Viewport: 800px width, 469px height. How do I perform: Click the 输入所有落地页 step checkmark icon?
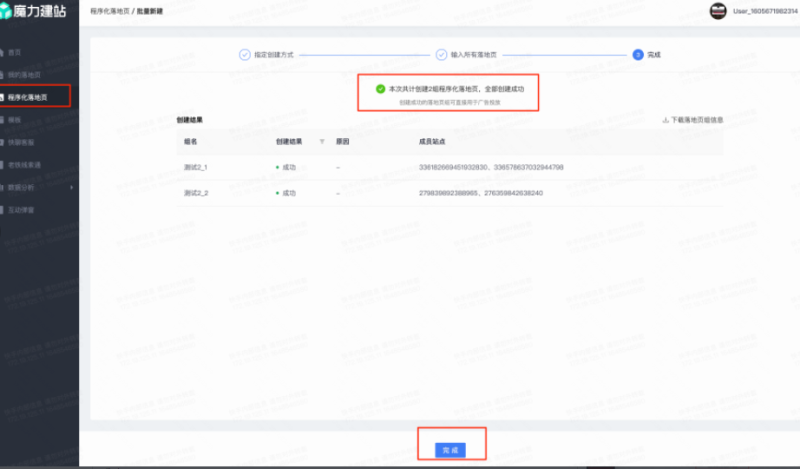441,55
